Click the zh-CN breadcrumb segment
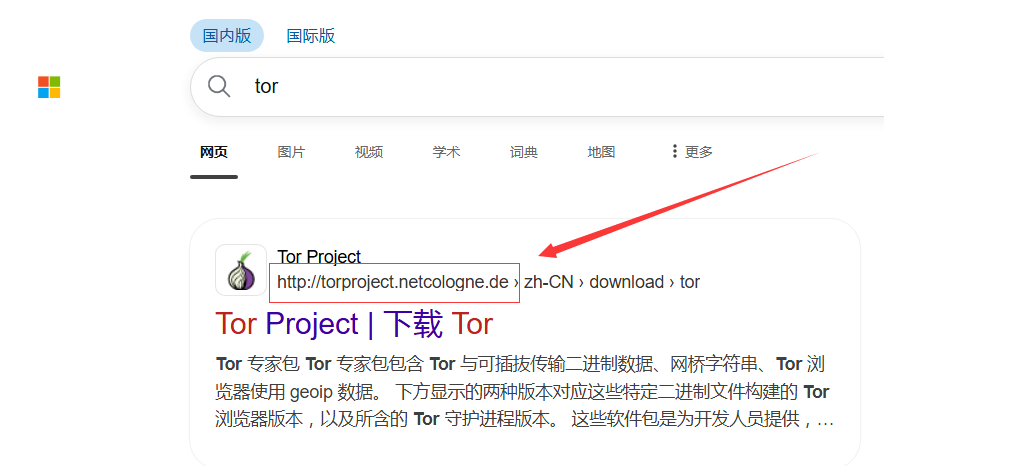 [x=548, y=282]
